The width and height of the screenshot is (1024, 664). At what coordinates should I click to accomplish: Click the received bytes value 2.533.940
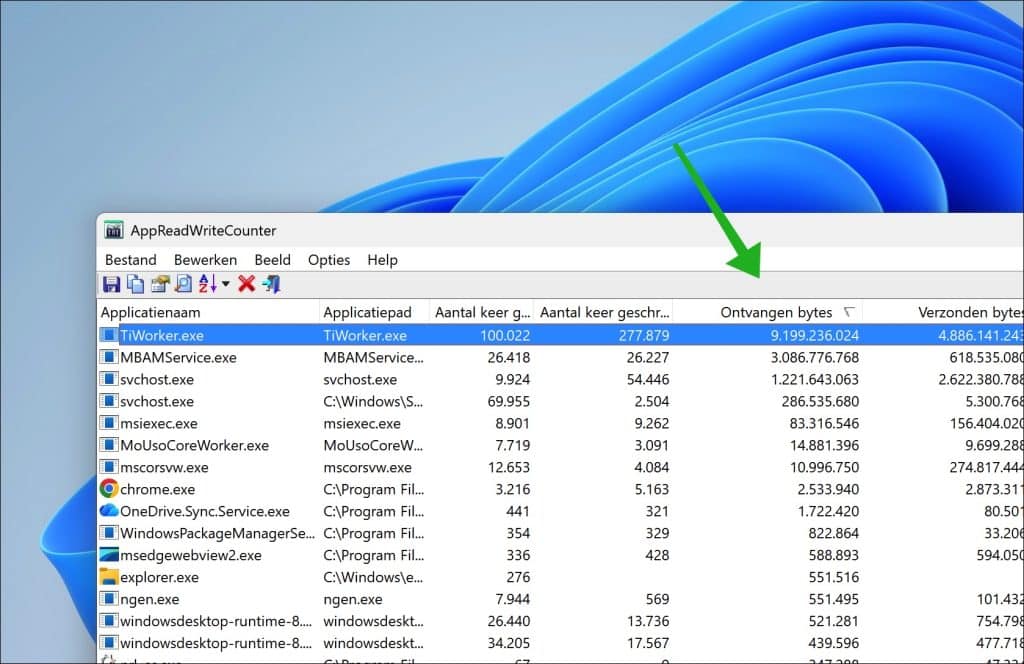pyautogui.click(x=828, y=490)
